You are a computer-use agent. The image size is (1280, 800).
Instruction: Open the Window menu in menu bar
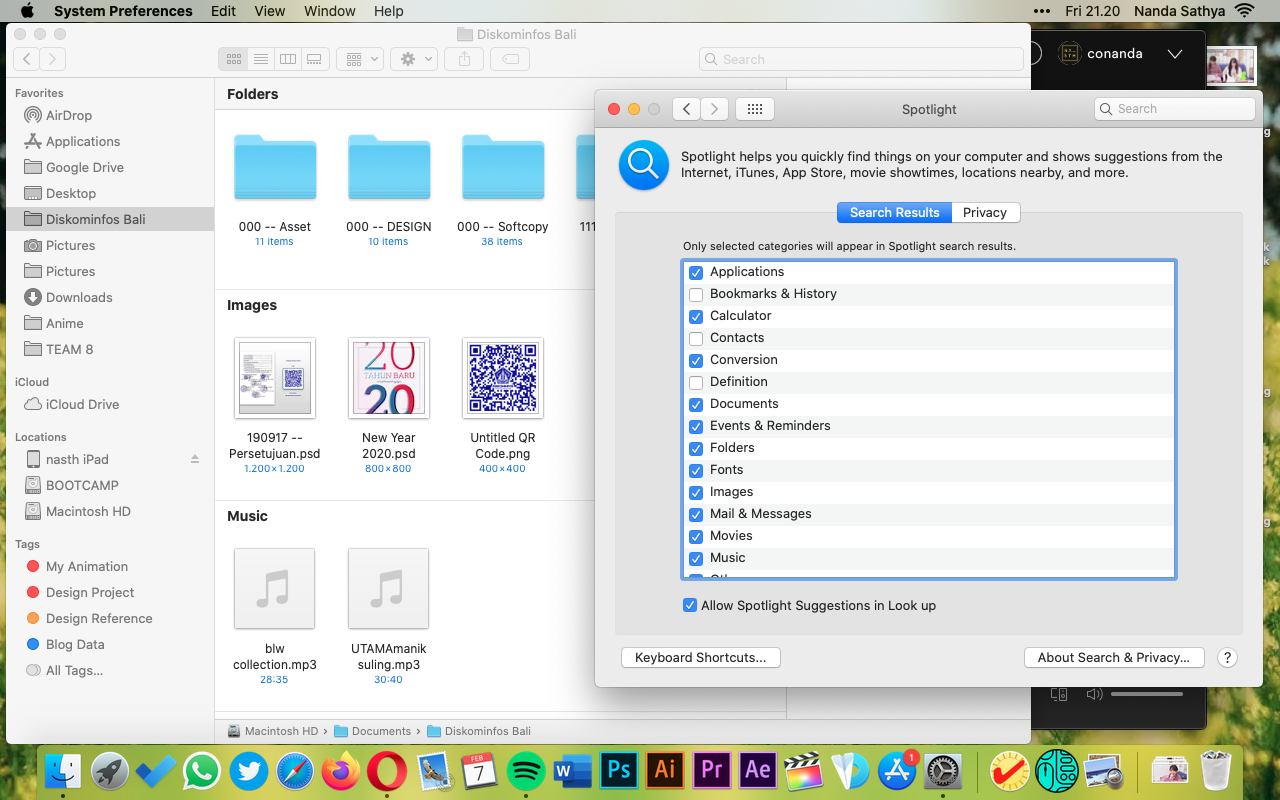coord(329,11)
